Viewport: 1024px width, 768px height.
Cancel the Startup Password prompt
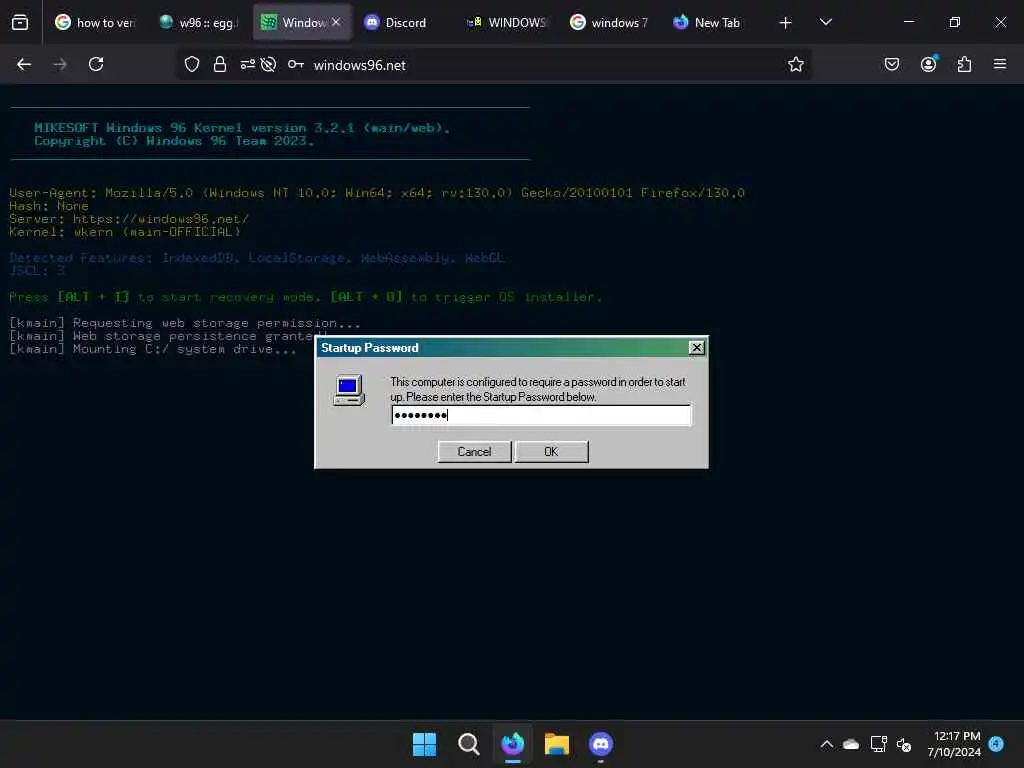[474, 451]
